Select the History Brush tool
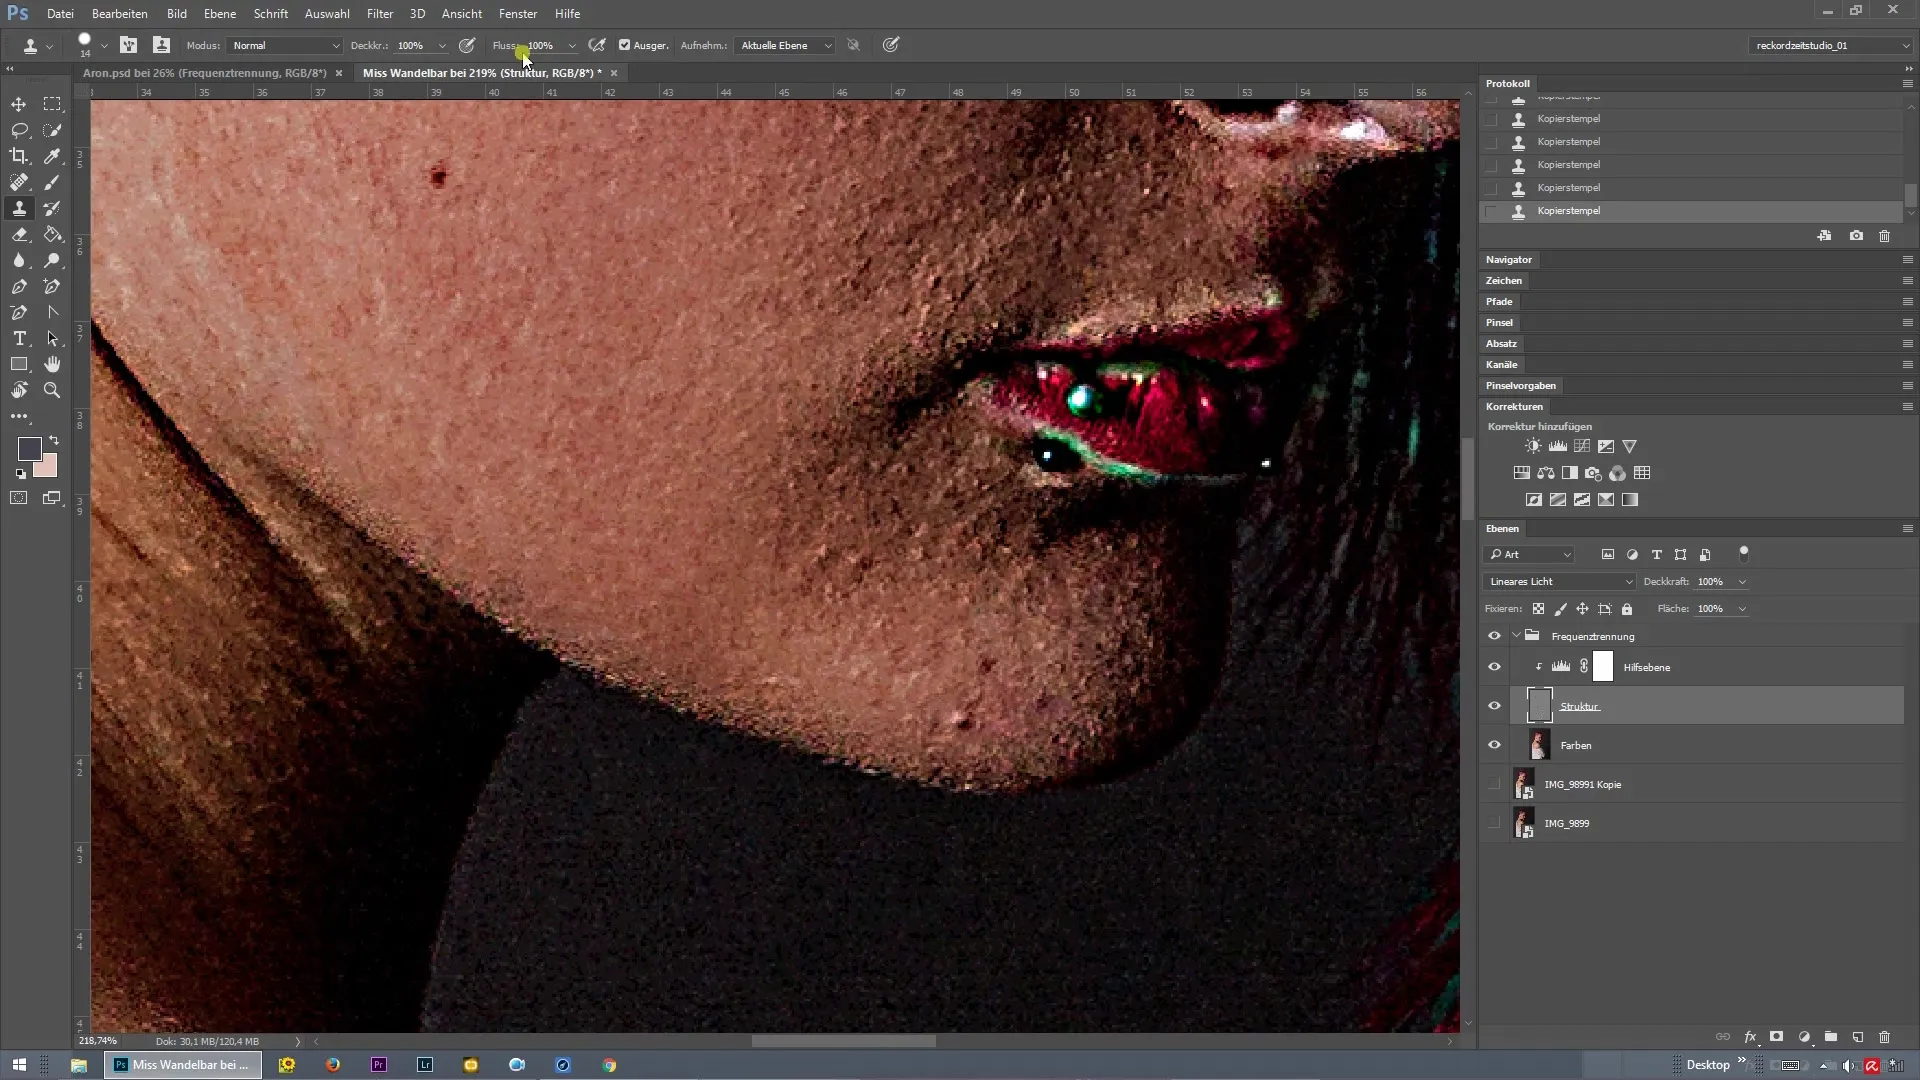1920x1080 pixels. point(52,208)
